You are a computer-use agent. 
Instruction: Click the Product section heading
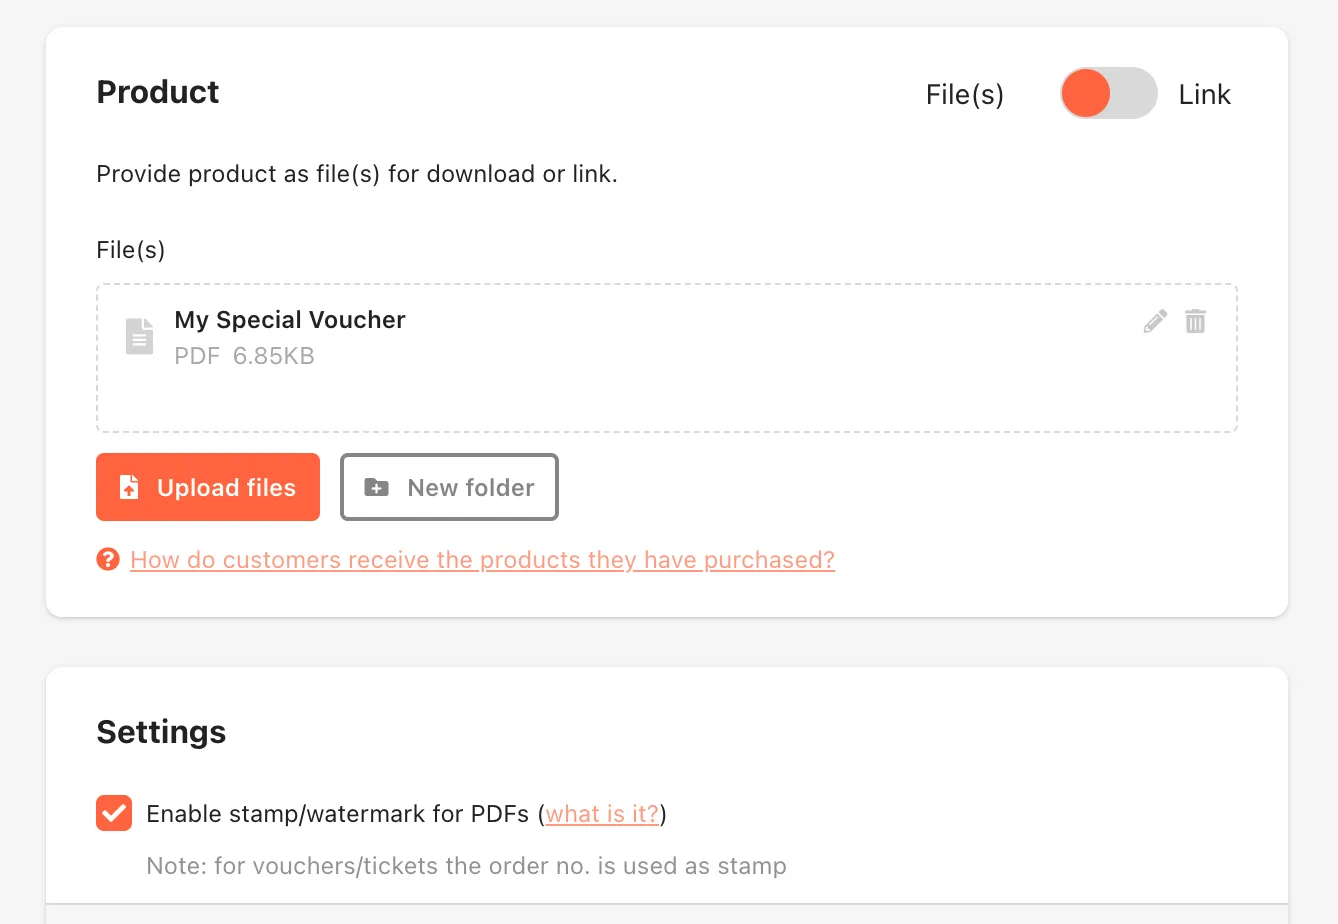158,92
